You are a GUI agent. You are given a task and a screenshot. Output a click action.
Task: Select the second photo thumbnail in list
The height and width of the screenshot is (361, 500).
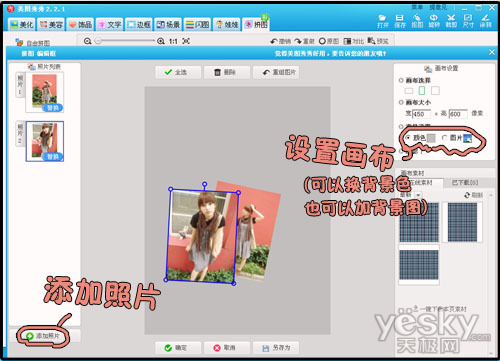[45, 141]
